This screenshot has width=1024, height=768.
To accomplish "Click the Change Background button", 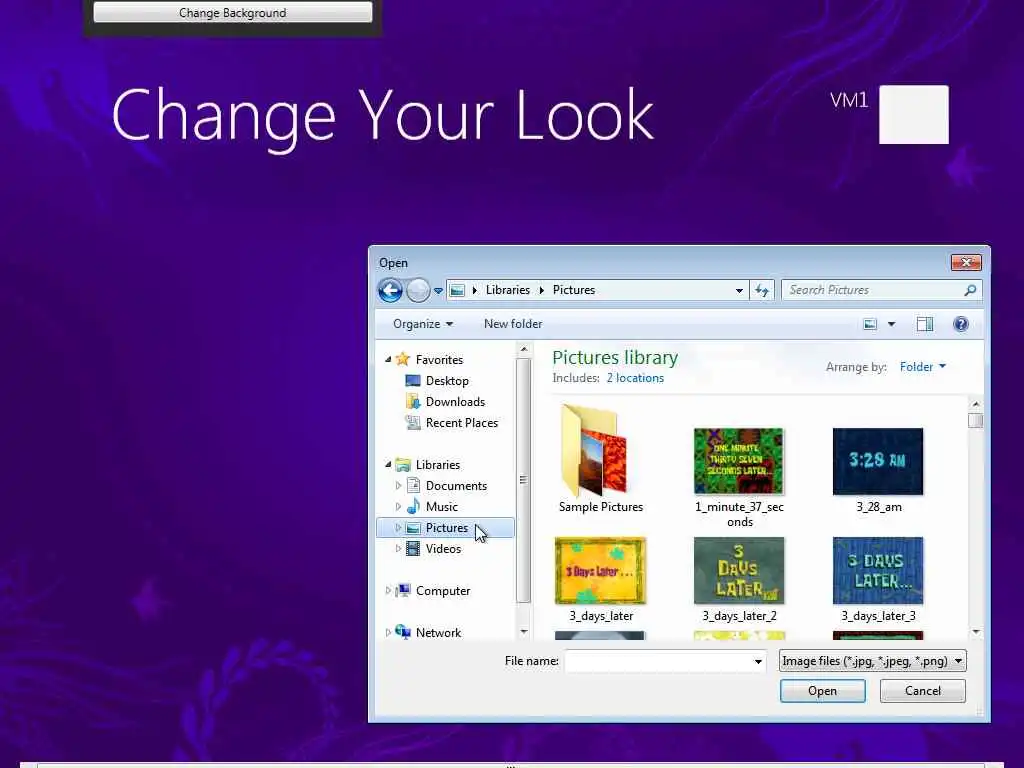I will pos(232,12).
